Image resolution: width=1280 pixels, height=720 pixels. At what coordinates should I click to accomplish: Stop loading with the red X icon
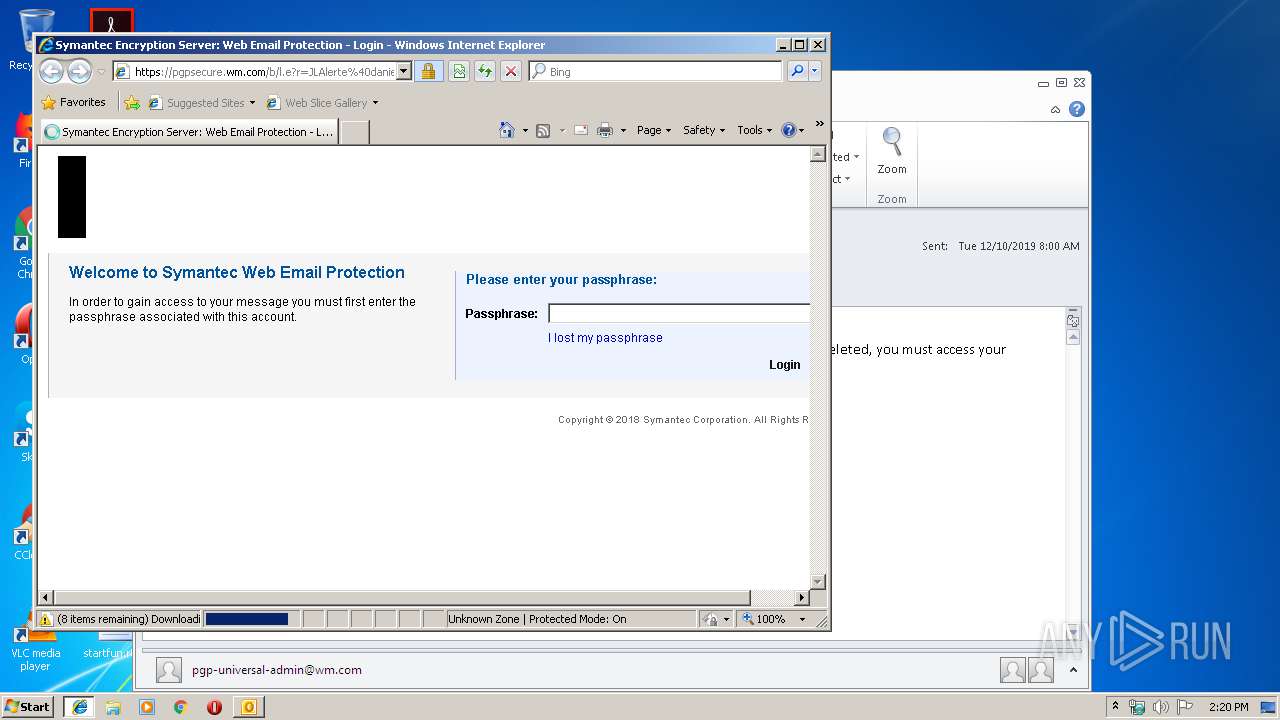[511, 71]
